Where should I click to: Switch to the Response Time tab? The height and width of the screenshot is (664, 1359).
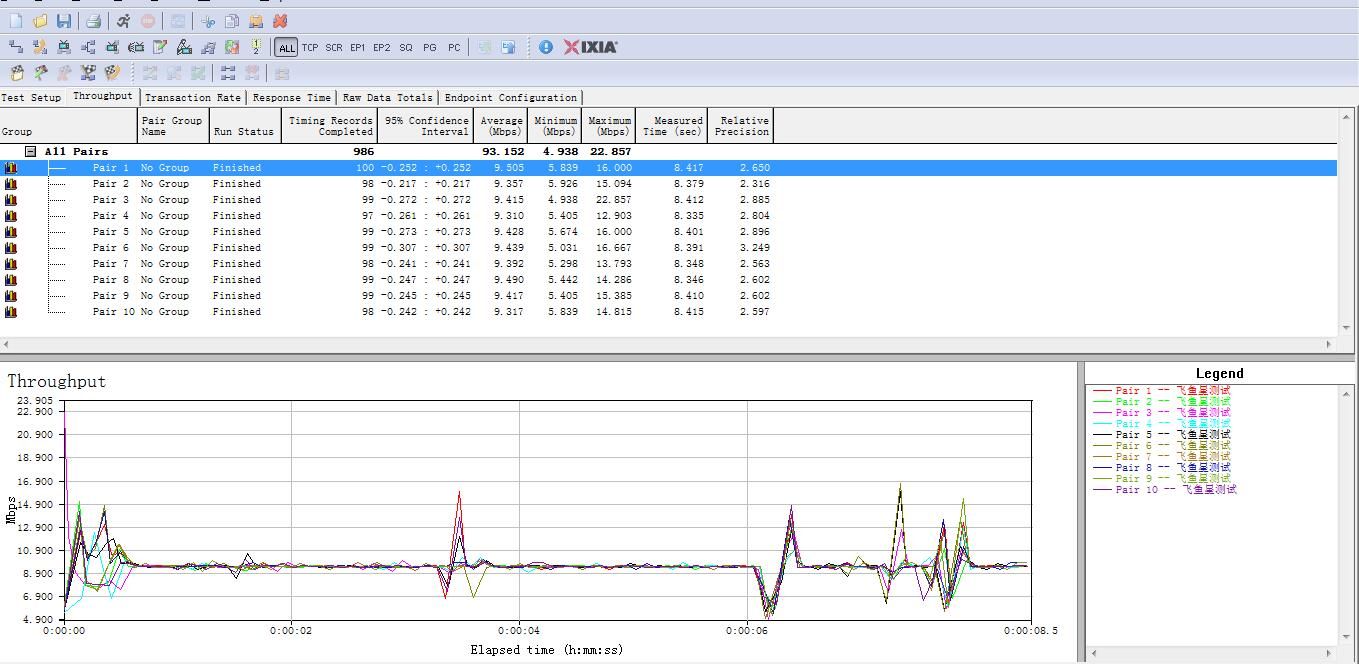[x=291, y=98]
